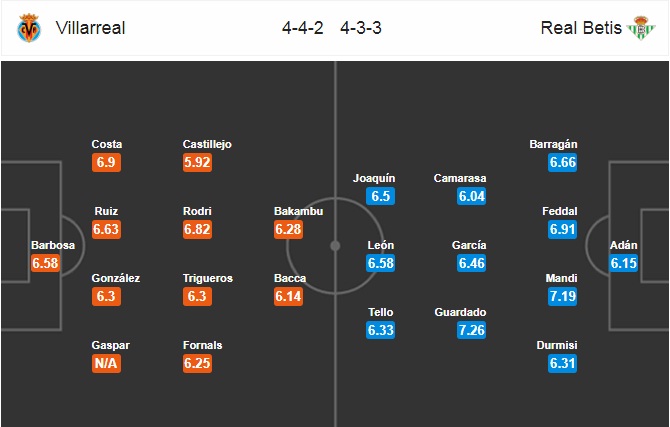Viewport: 670px width, 427px height.
Task: Open the Real Betis team name link
Action: (x=581, y=28)
